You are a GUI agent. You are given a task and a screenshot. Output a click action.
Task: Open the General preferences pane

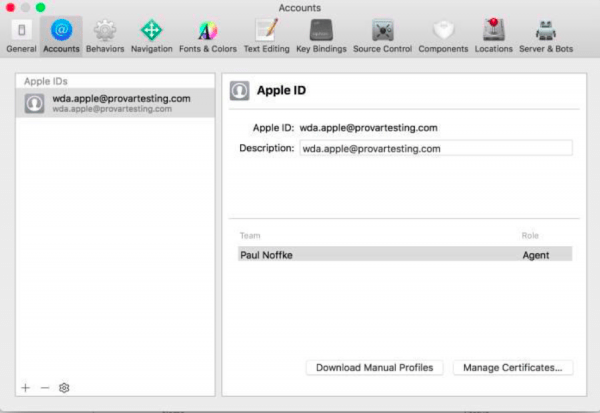[21, 35]
